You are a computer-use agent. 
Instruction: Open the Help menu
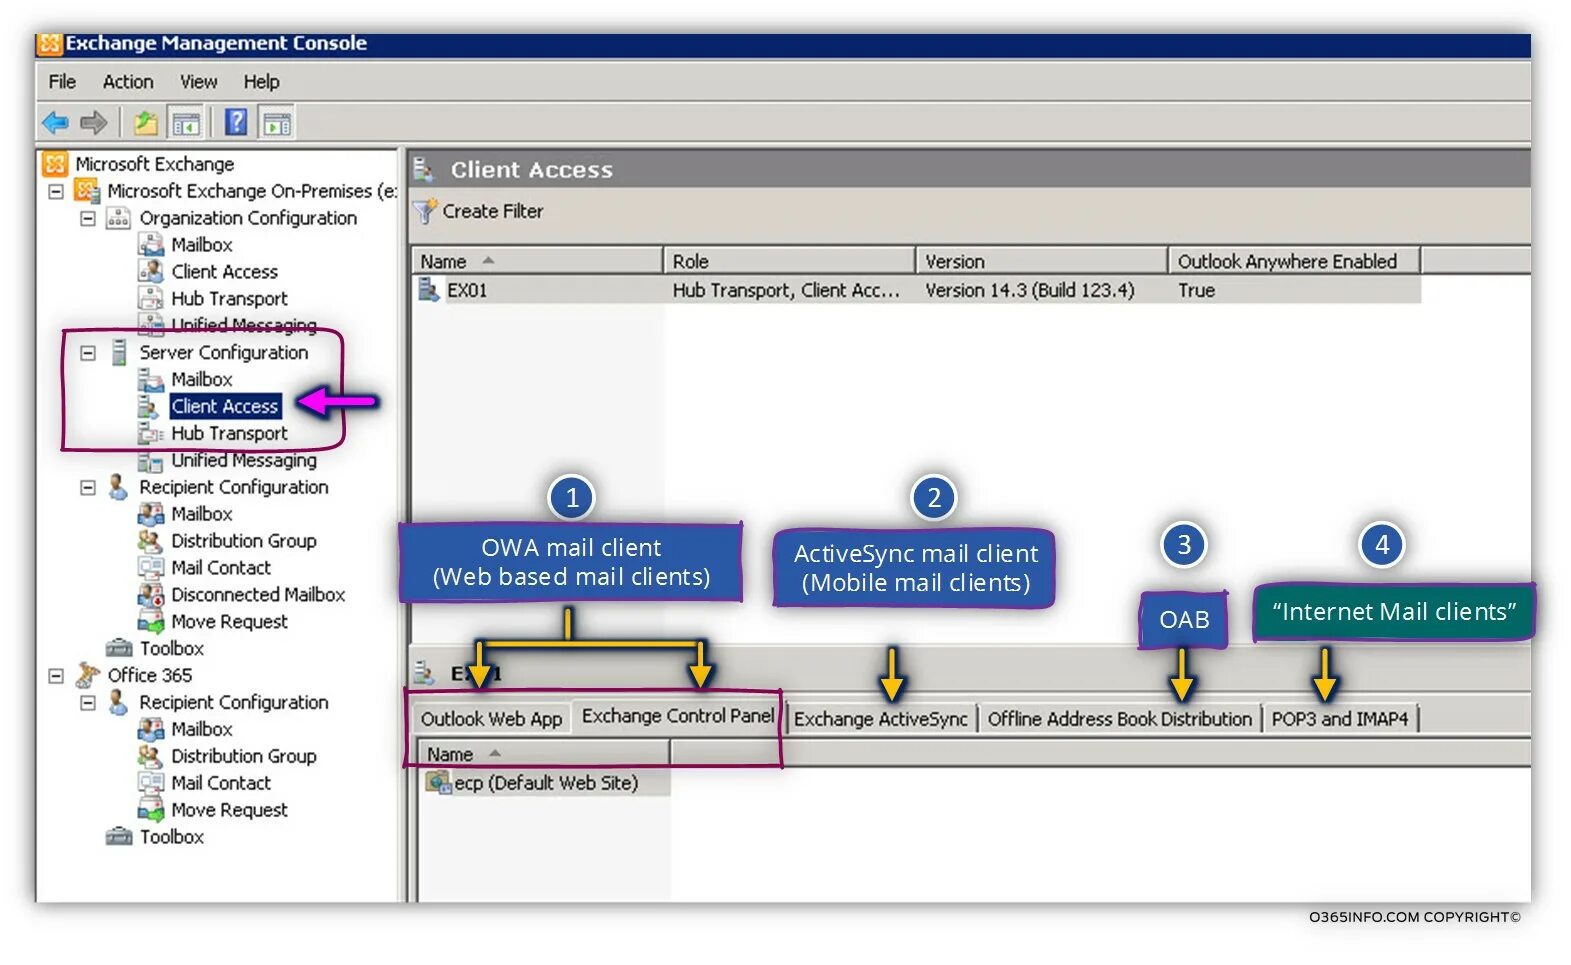[261, 82]
